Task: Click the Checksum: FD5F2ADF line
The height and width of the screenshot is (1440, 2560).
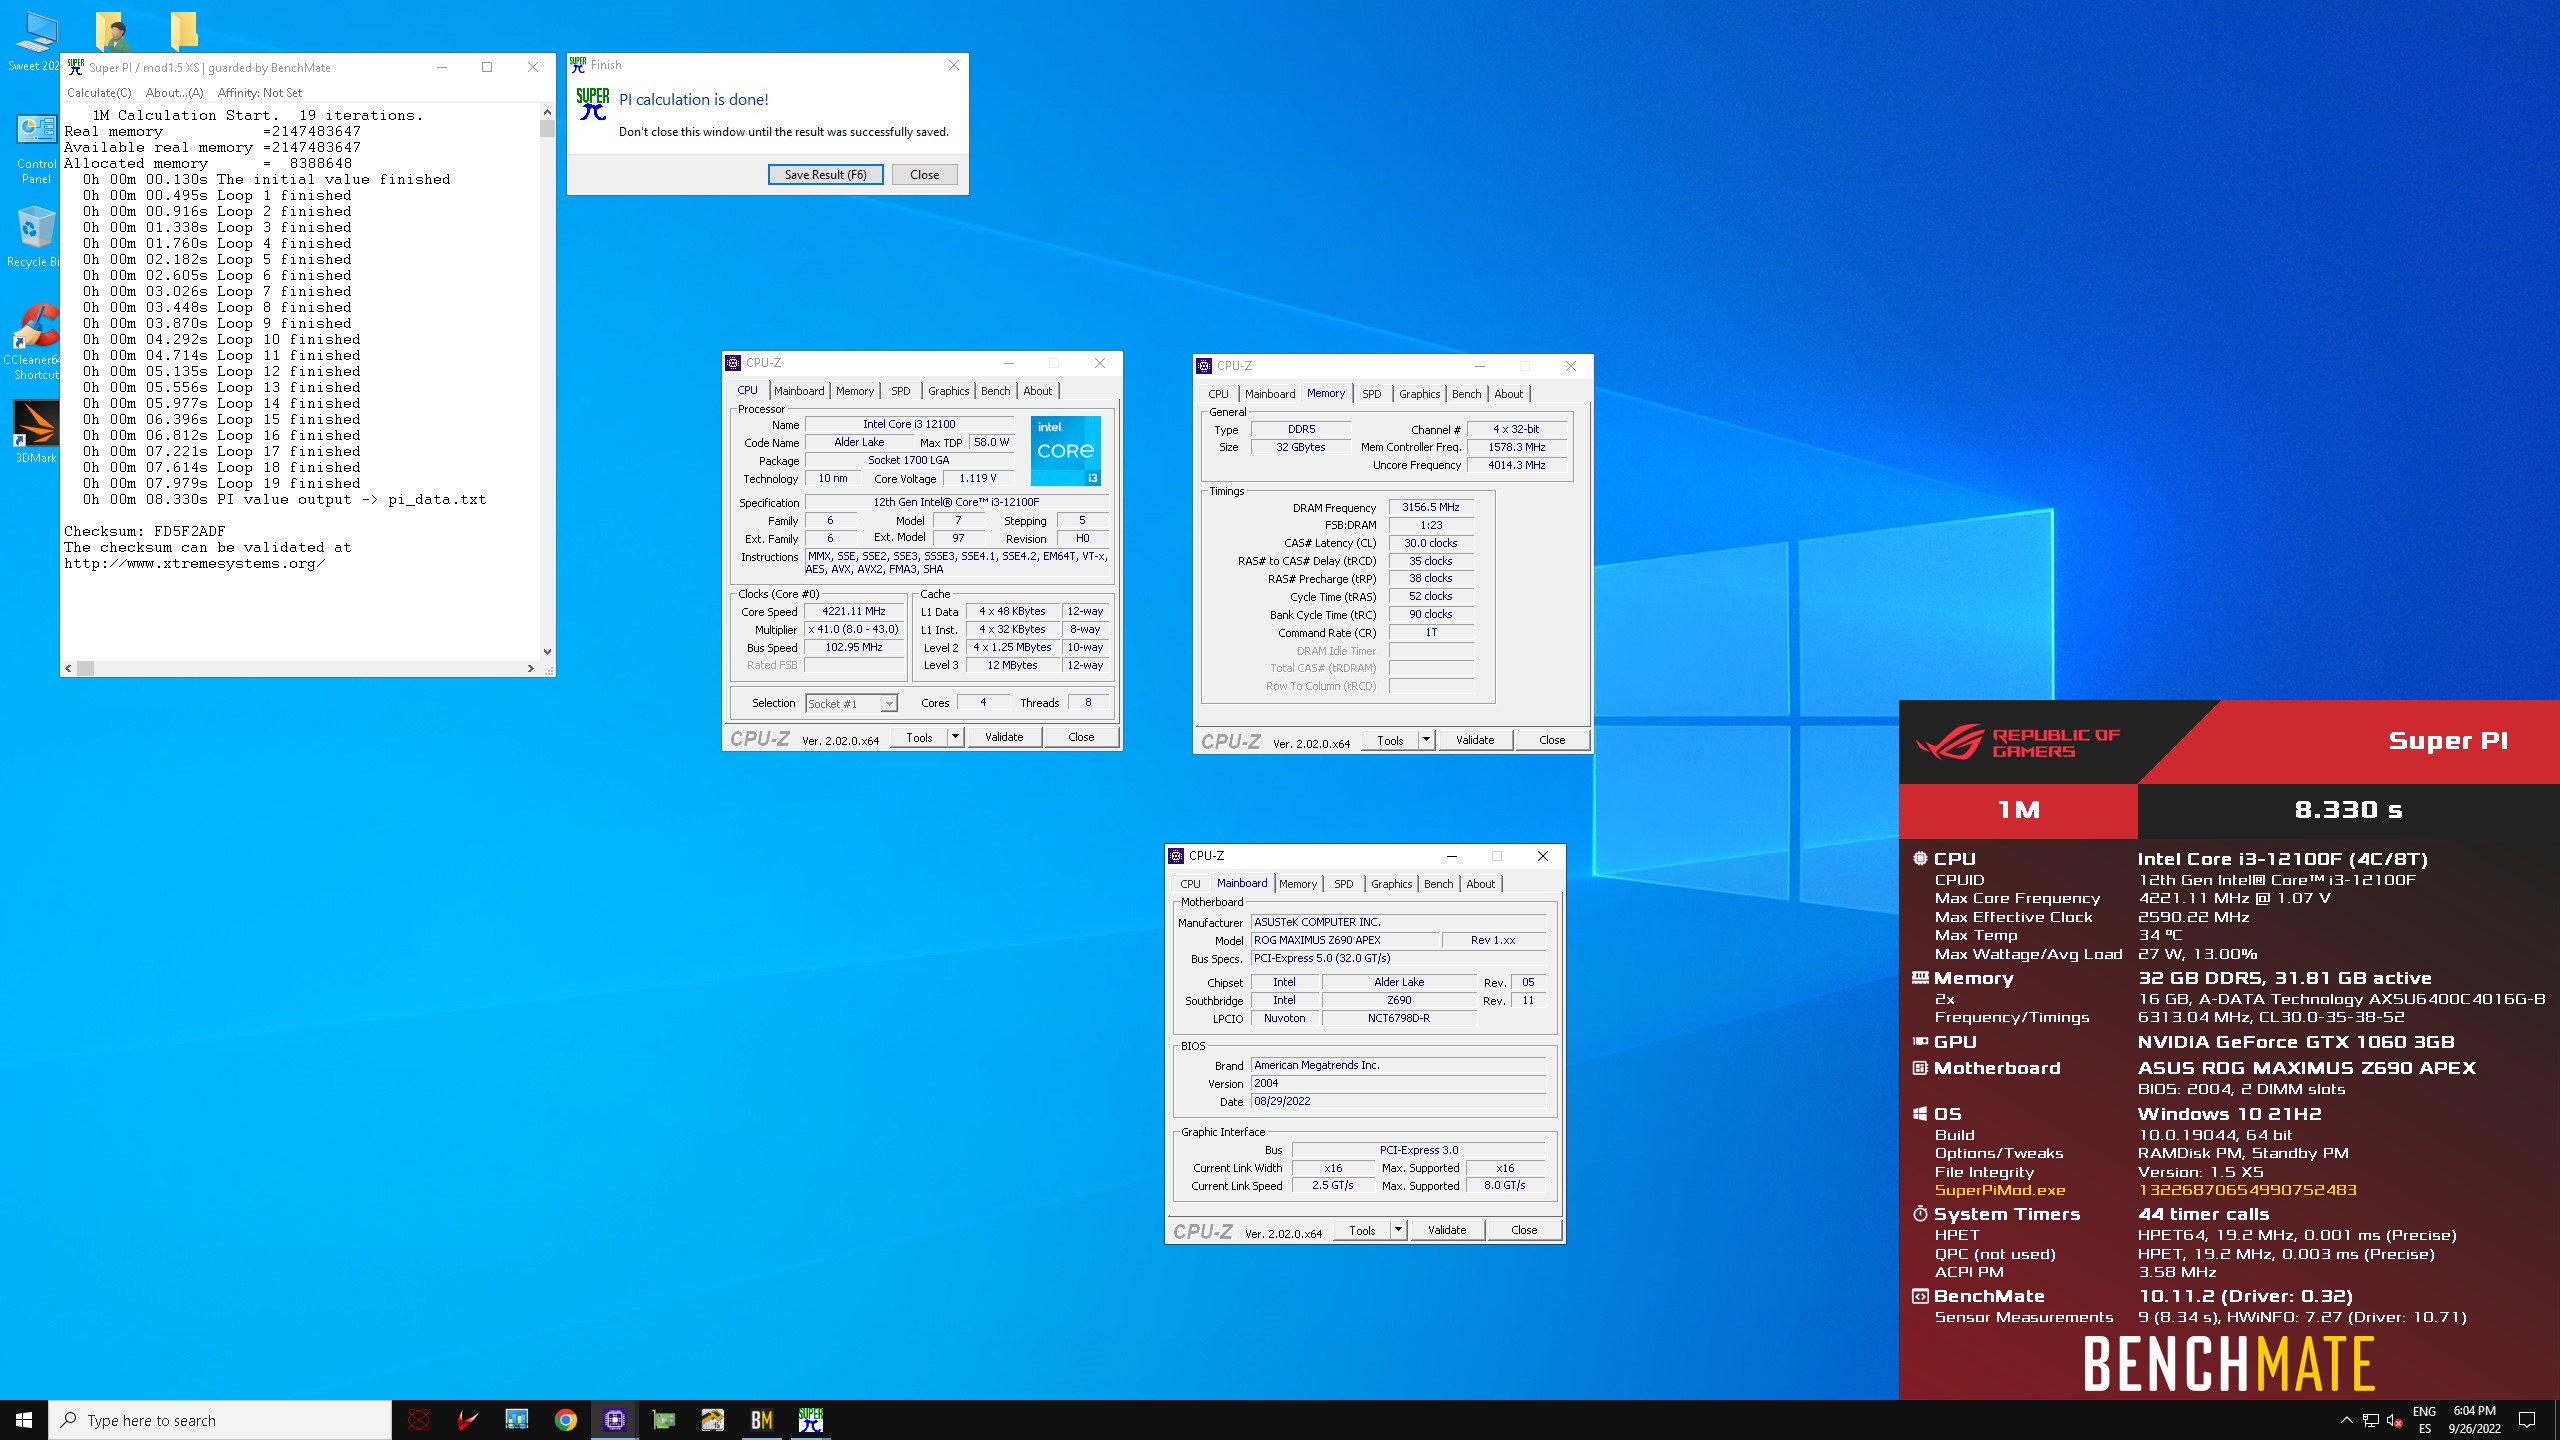Action: [x=145, y=531]
